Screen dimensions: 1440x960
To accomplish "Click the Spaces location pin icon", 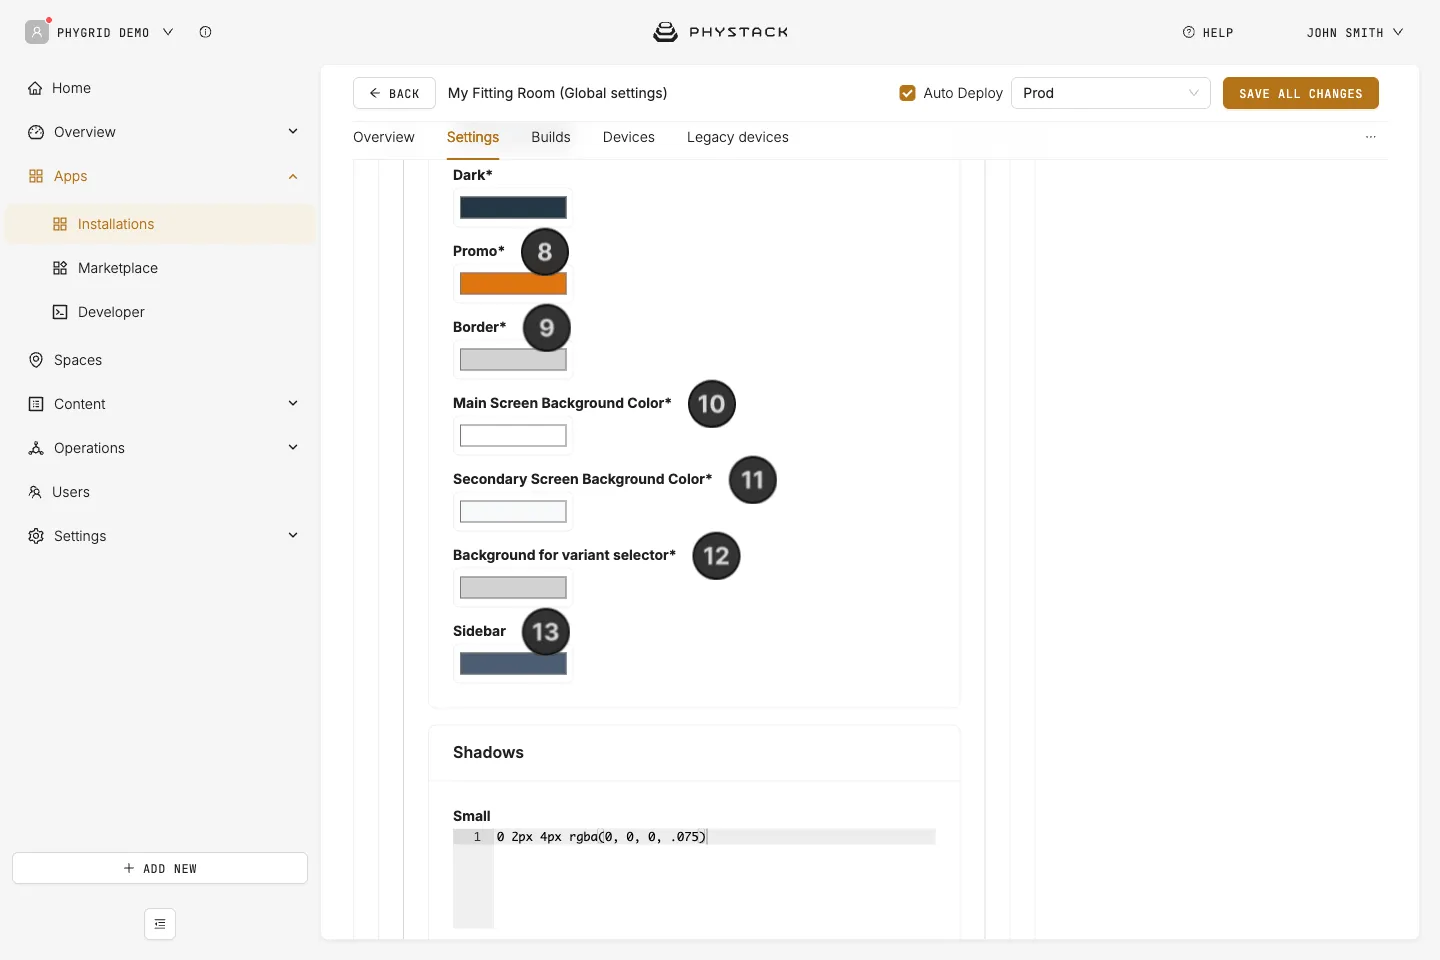I will pos(36,360).
